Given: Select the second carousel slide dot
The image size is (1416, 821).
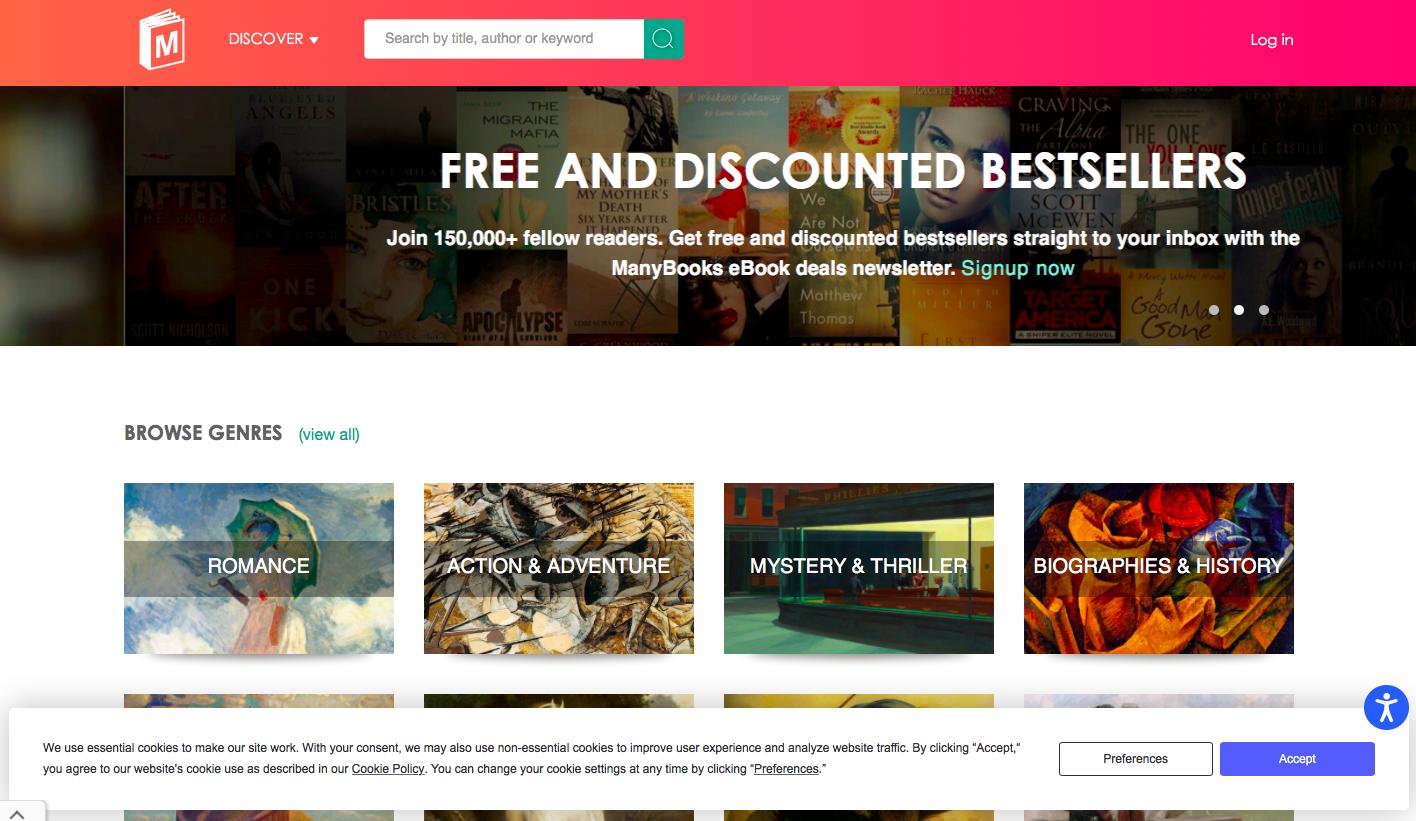Looking at the screenshot, I should (x=1239, y=310).
